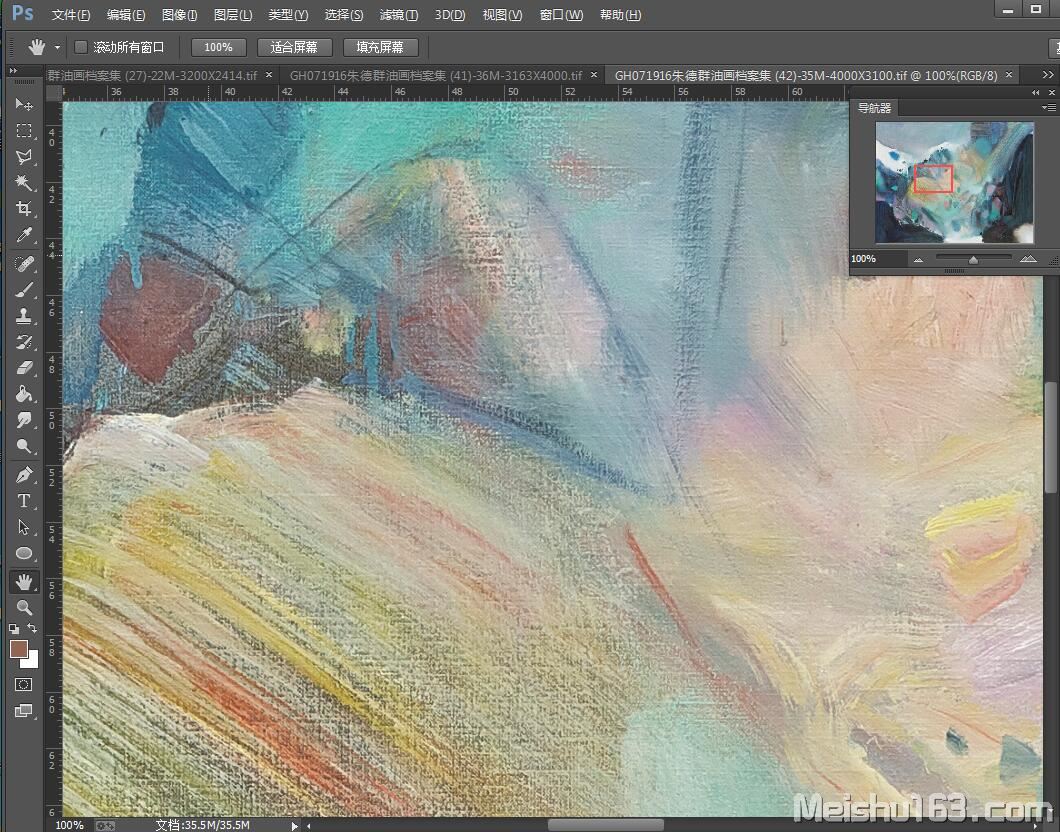The width and height of the screenshot is (1060, 832).
Task: Select the Zoom magnifier tool
Action: pos(24,608)
